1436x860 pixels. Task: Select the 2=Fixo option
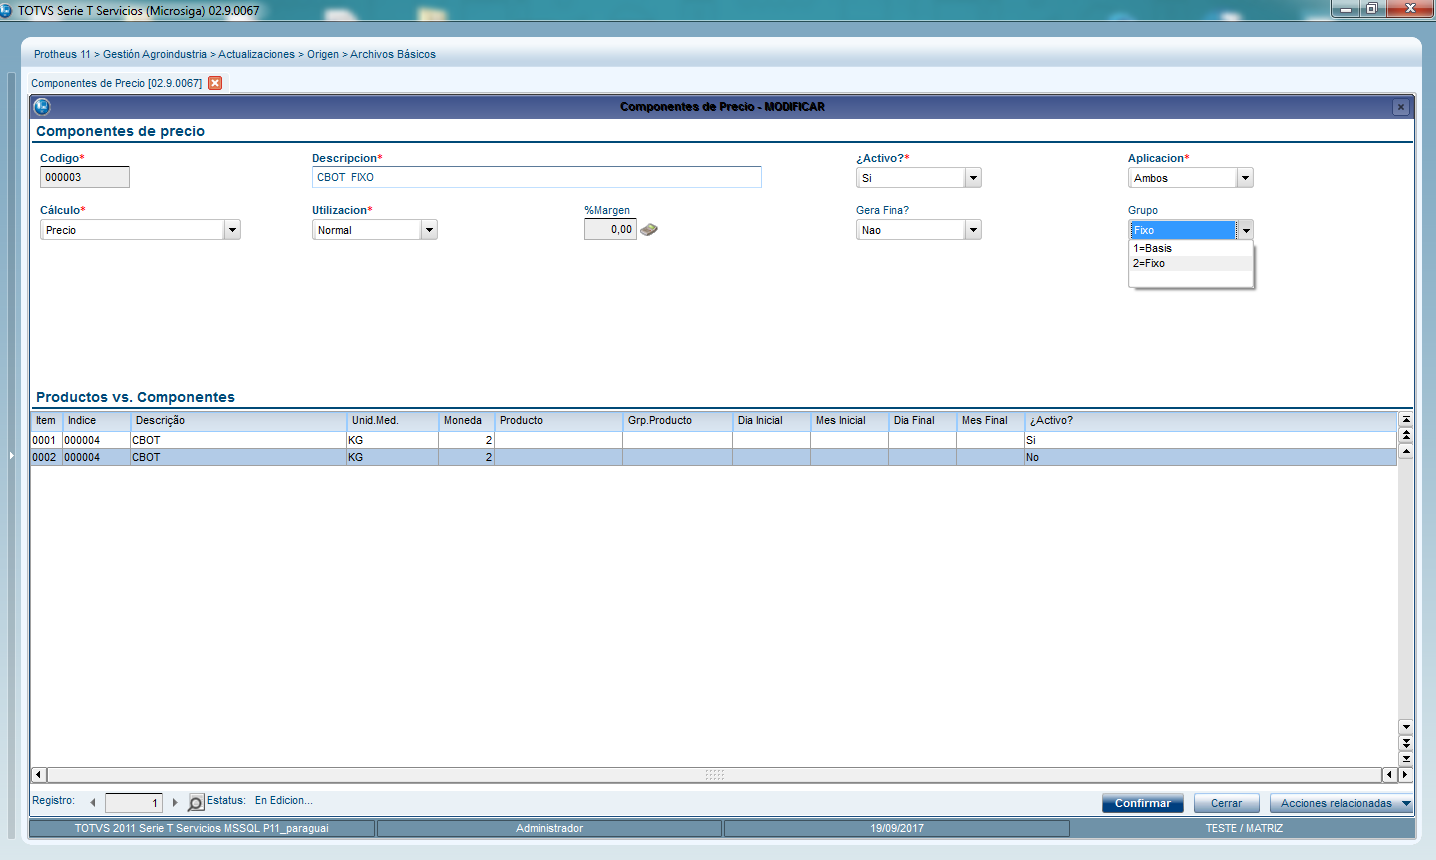tap(1191, 263)
